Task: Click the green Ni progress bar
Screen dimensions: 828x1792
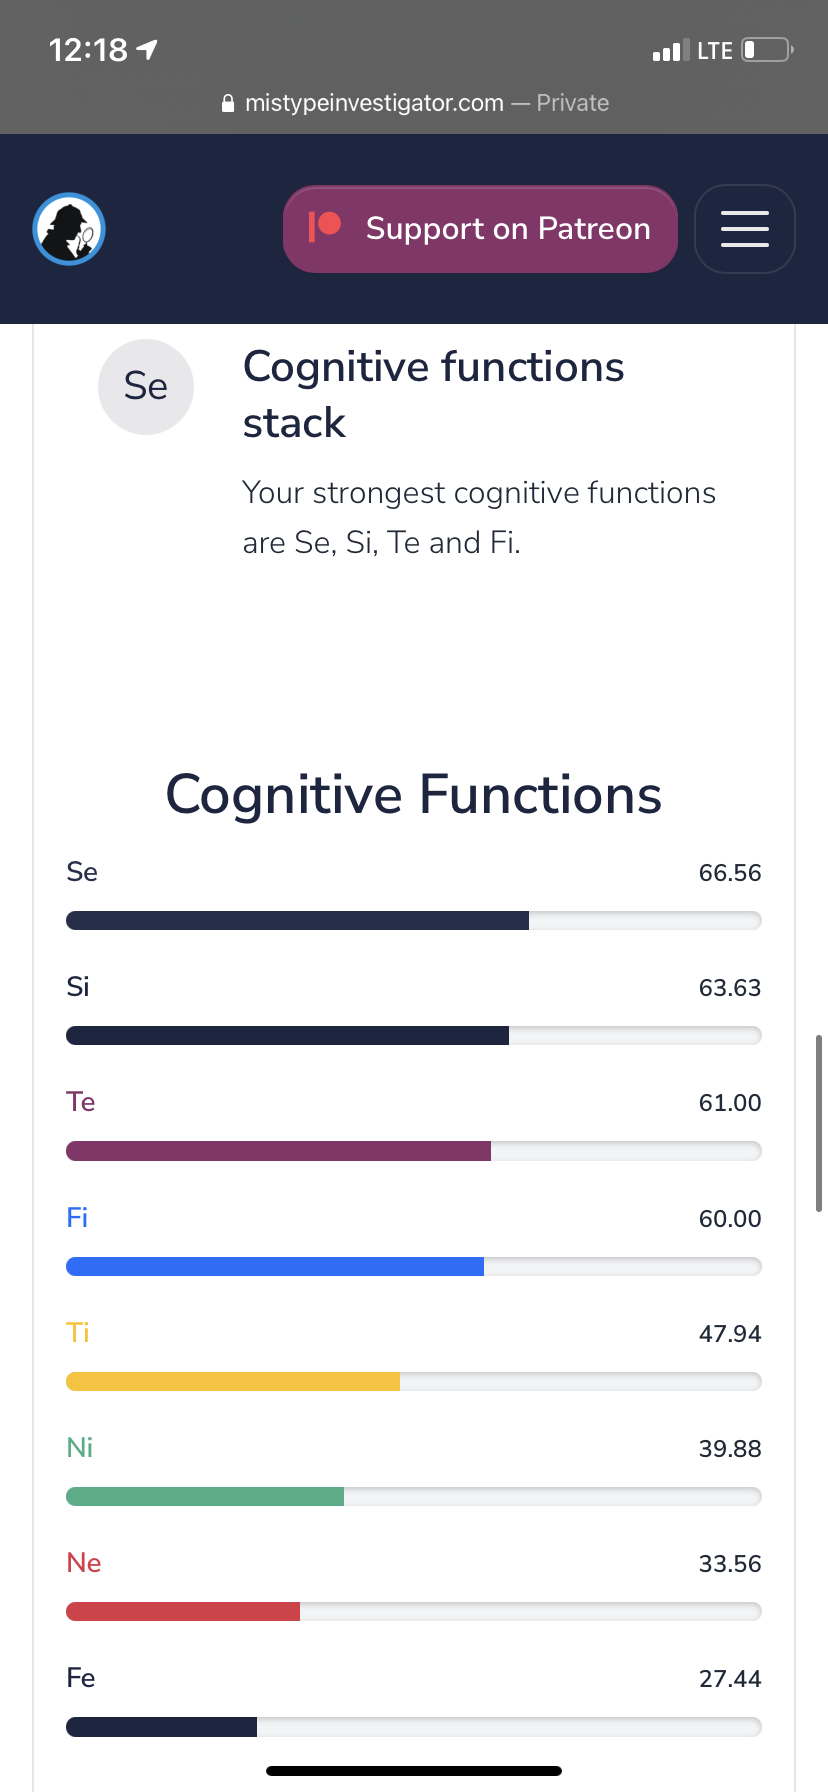Action: pos(414,1496)
